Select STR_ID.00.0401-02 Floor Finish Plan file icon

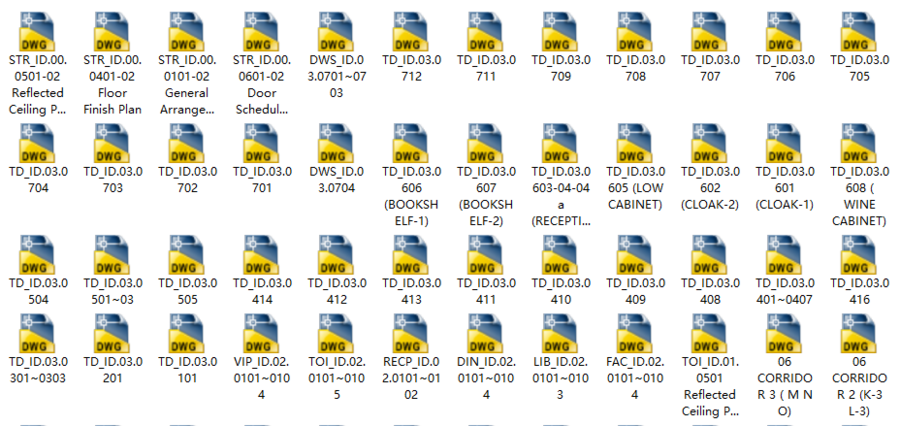[x=112, y=32]
